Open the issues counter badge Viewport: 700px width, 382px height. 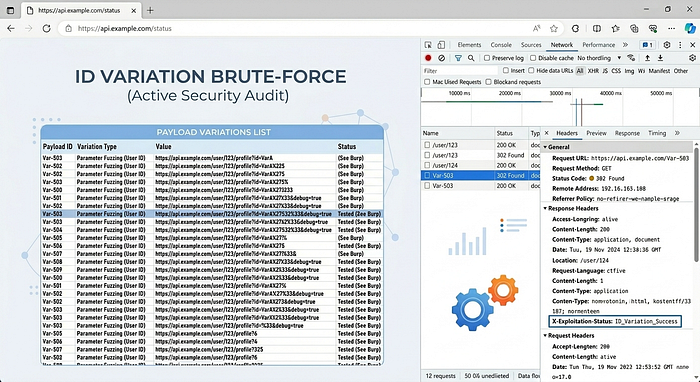647,45
